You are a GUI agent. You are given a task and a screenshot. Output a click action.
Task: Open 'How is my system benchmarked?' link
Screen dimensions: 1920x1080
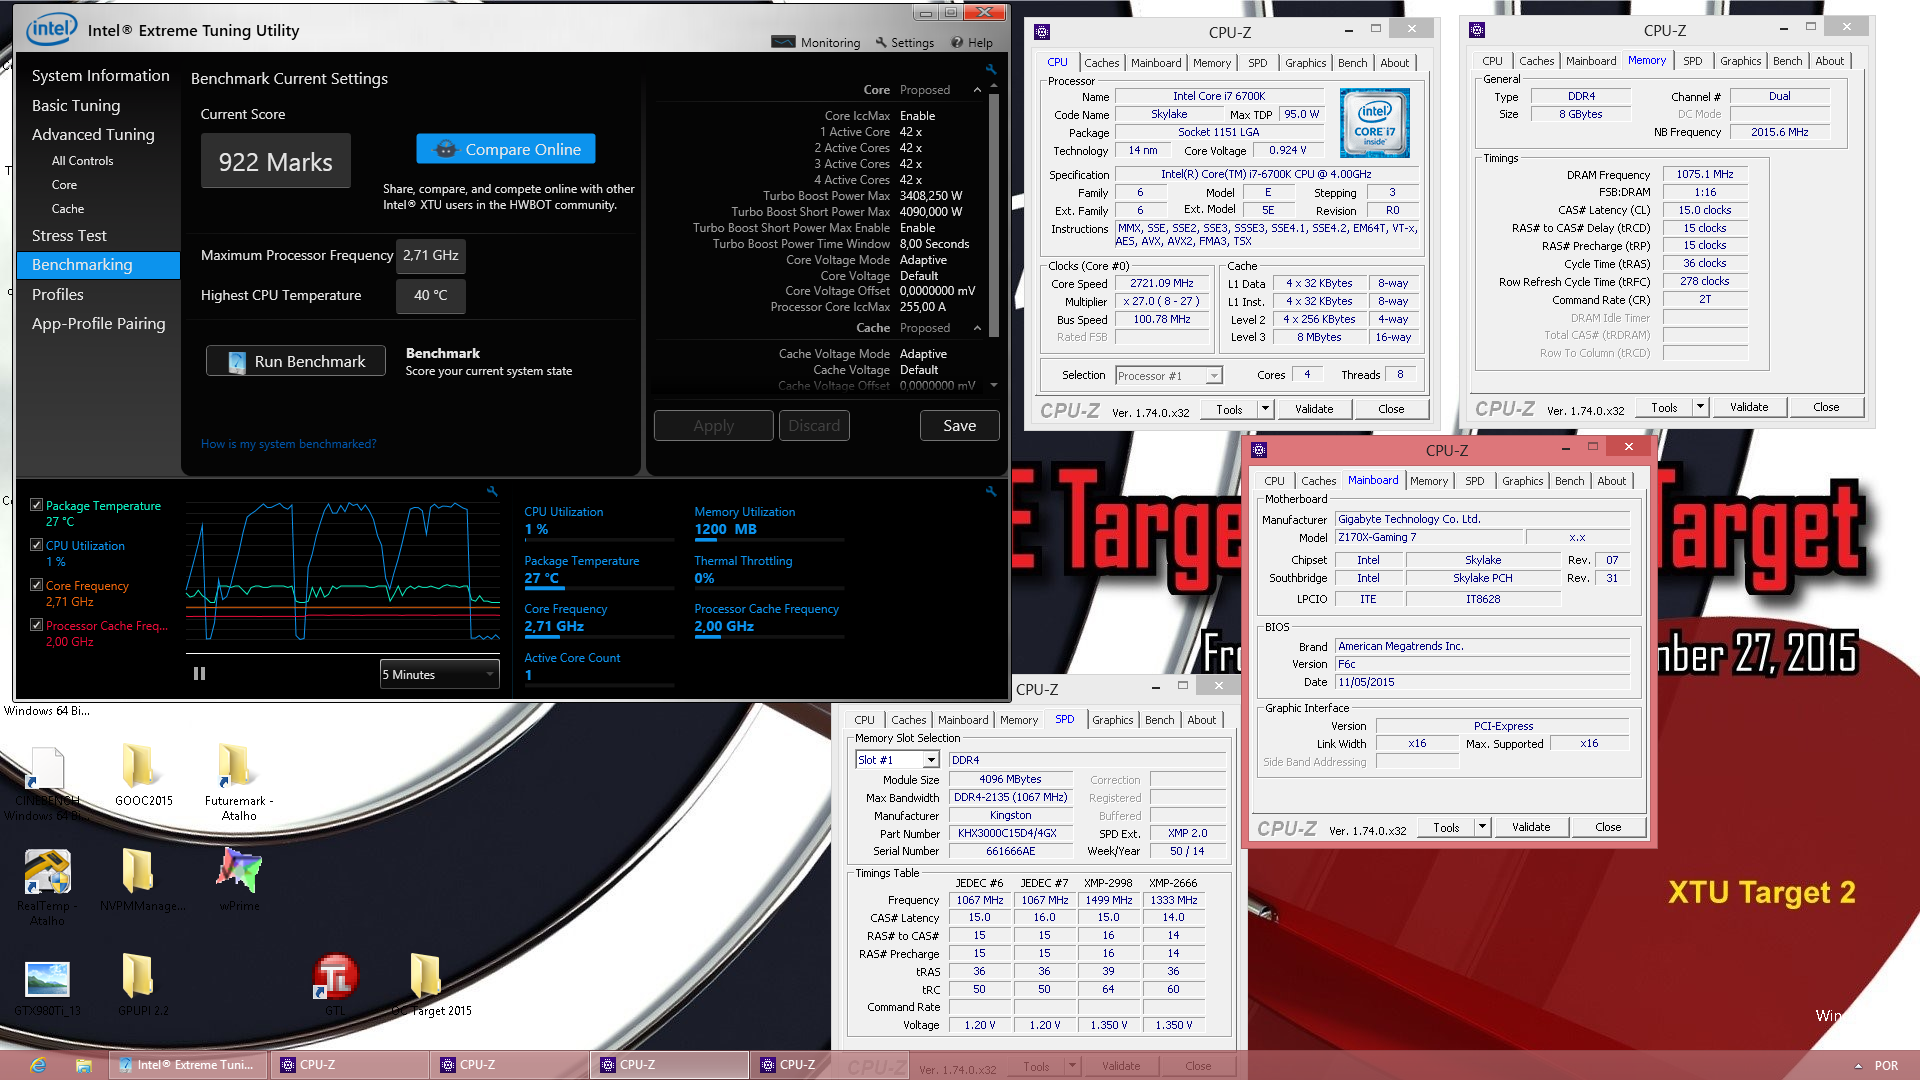pyautogui.click(x=288, y=444)
